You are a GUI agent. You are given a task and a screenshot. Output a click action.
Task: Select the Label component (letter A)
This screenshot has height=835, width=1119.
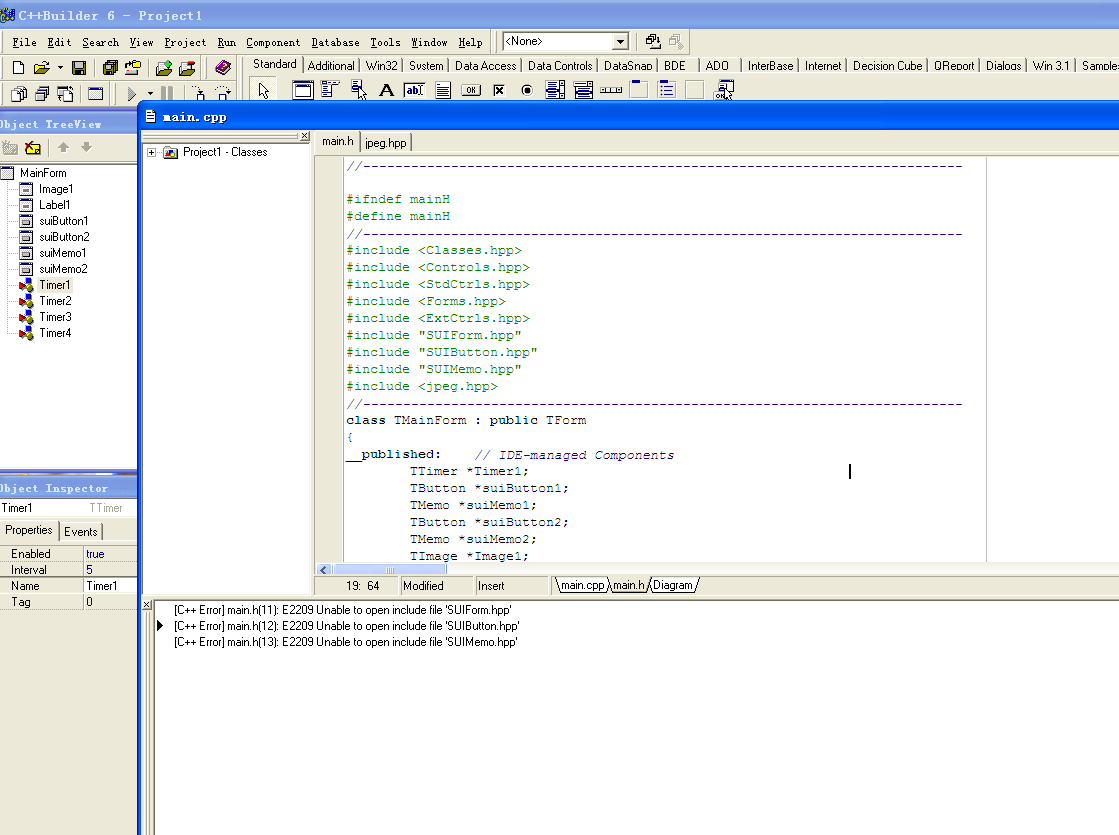click(387, 90)
